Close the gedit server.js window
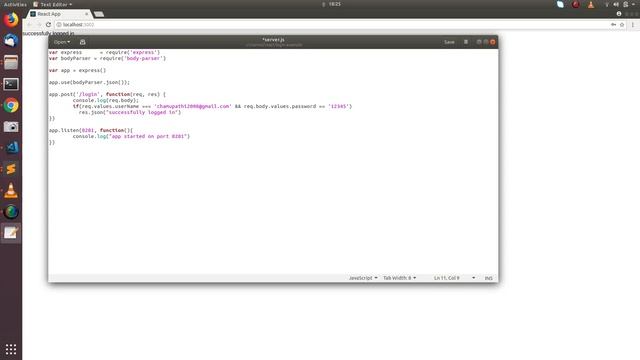Image resolution: width=640 pixels, height=360 pixels. (493, 42)
